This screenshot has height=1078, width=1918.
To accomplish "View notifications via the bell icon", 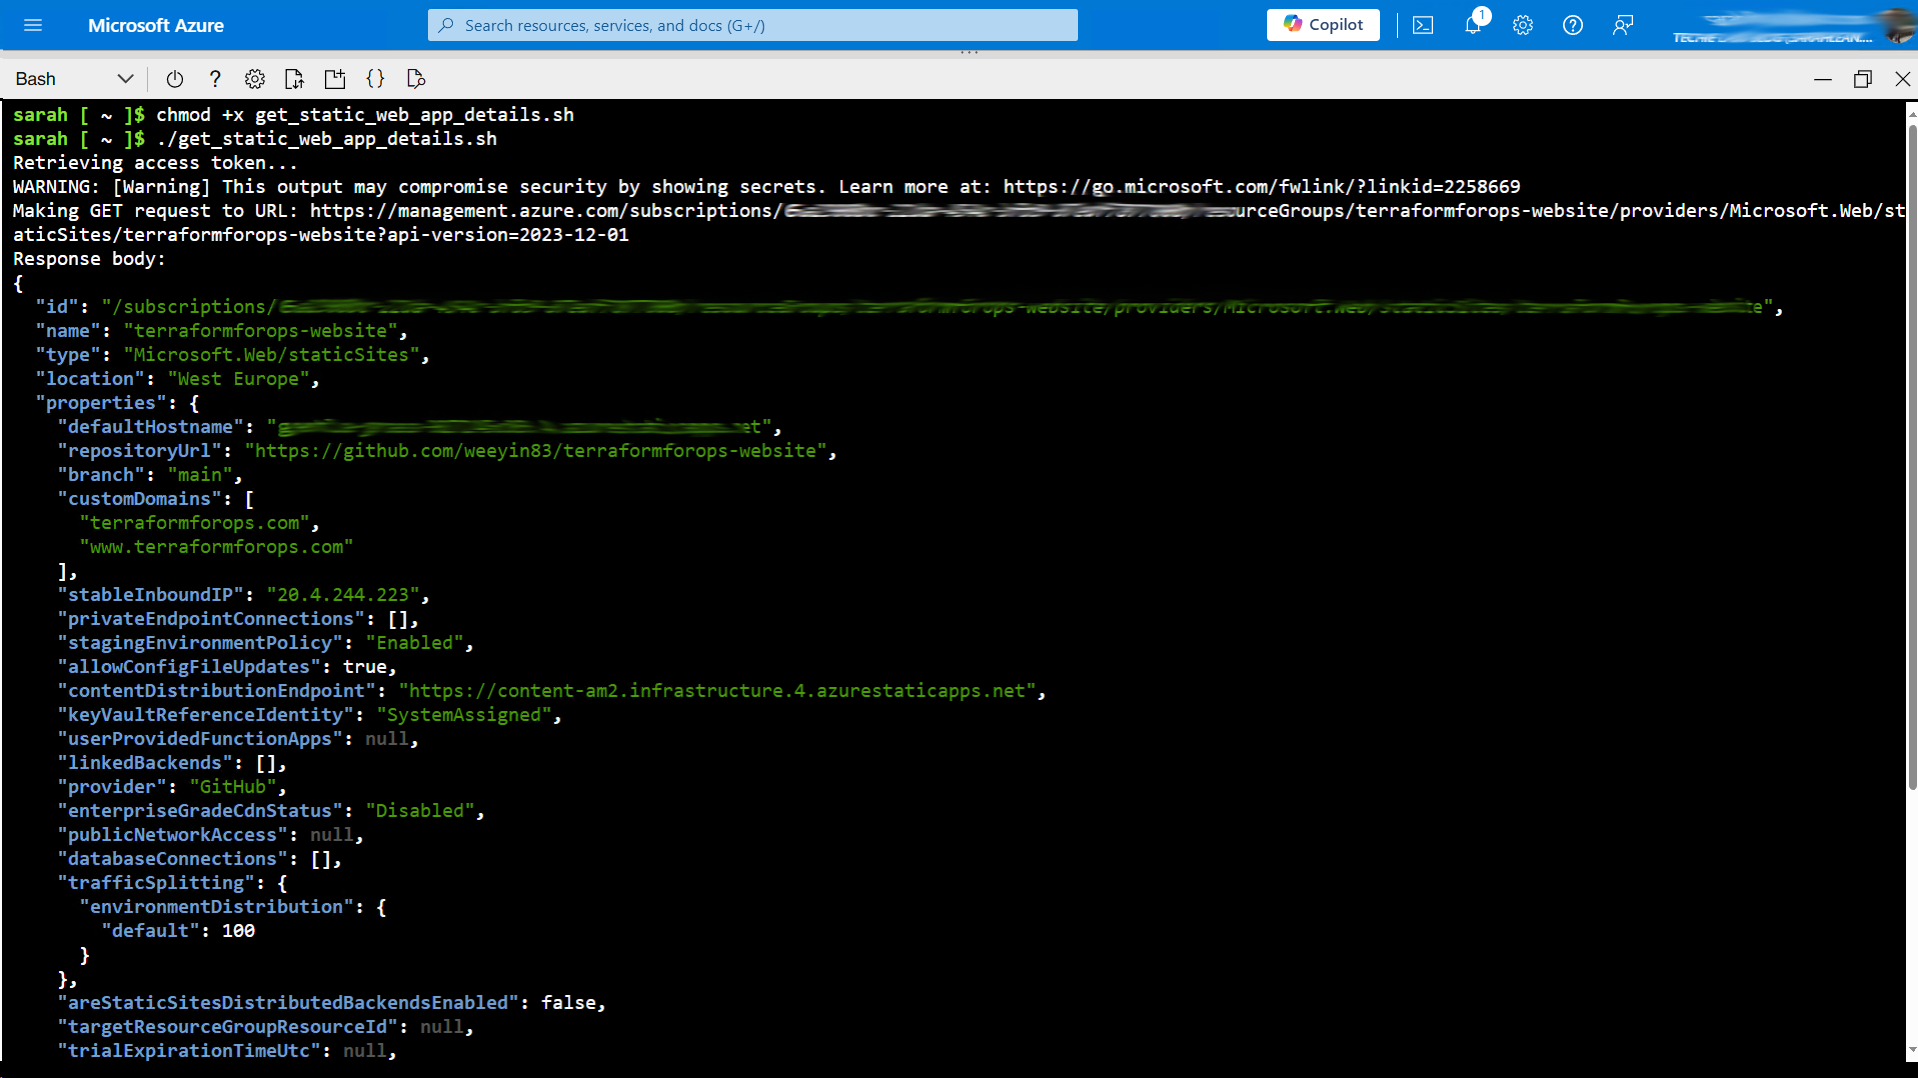I will point(1472,25).
